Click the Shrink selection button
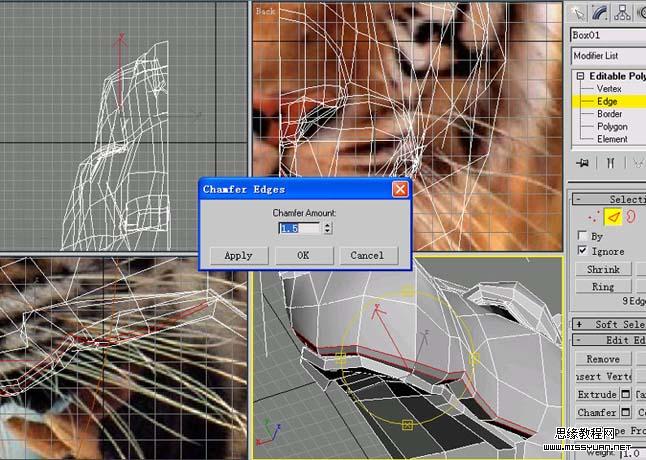 [x=603, y=269]
